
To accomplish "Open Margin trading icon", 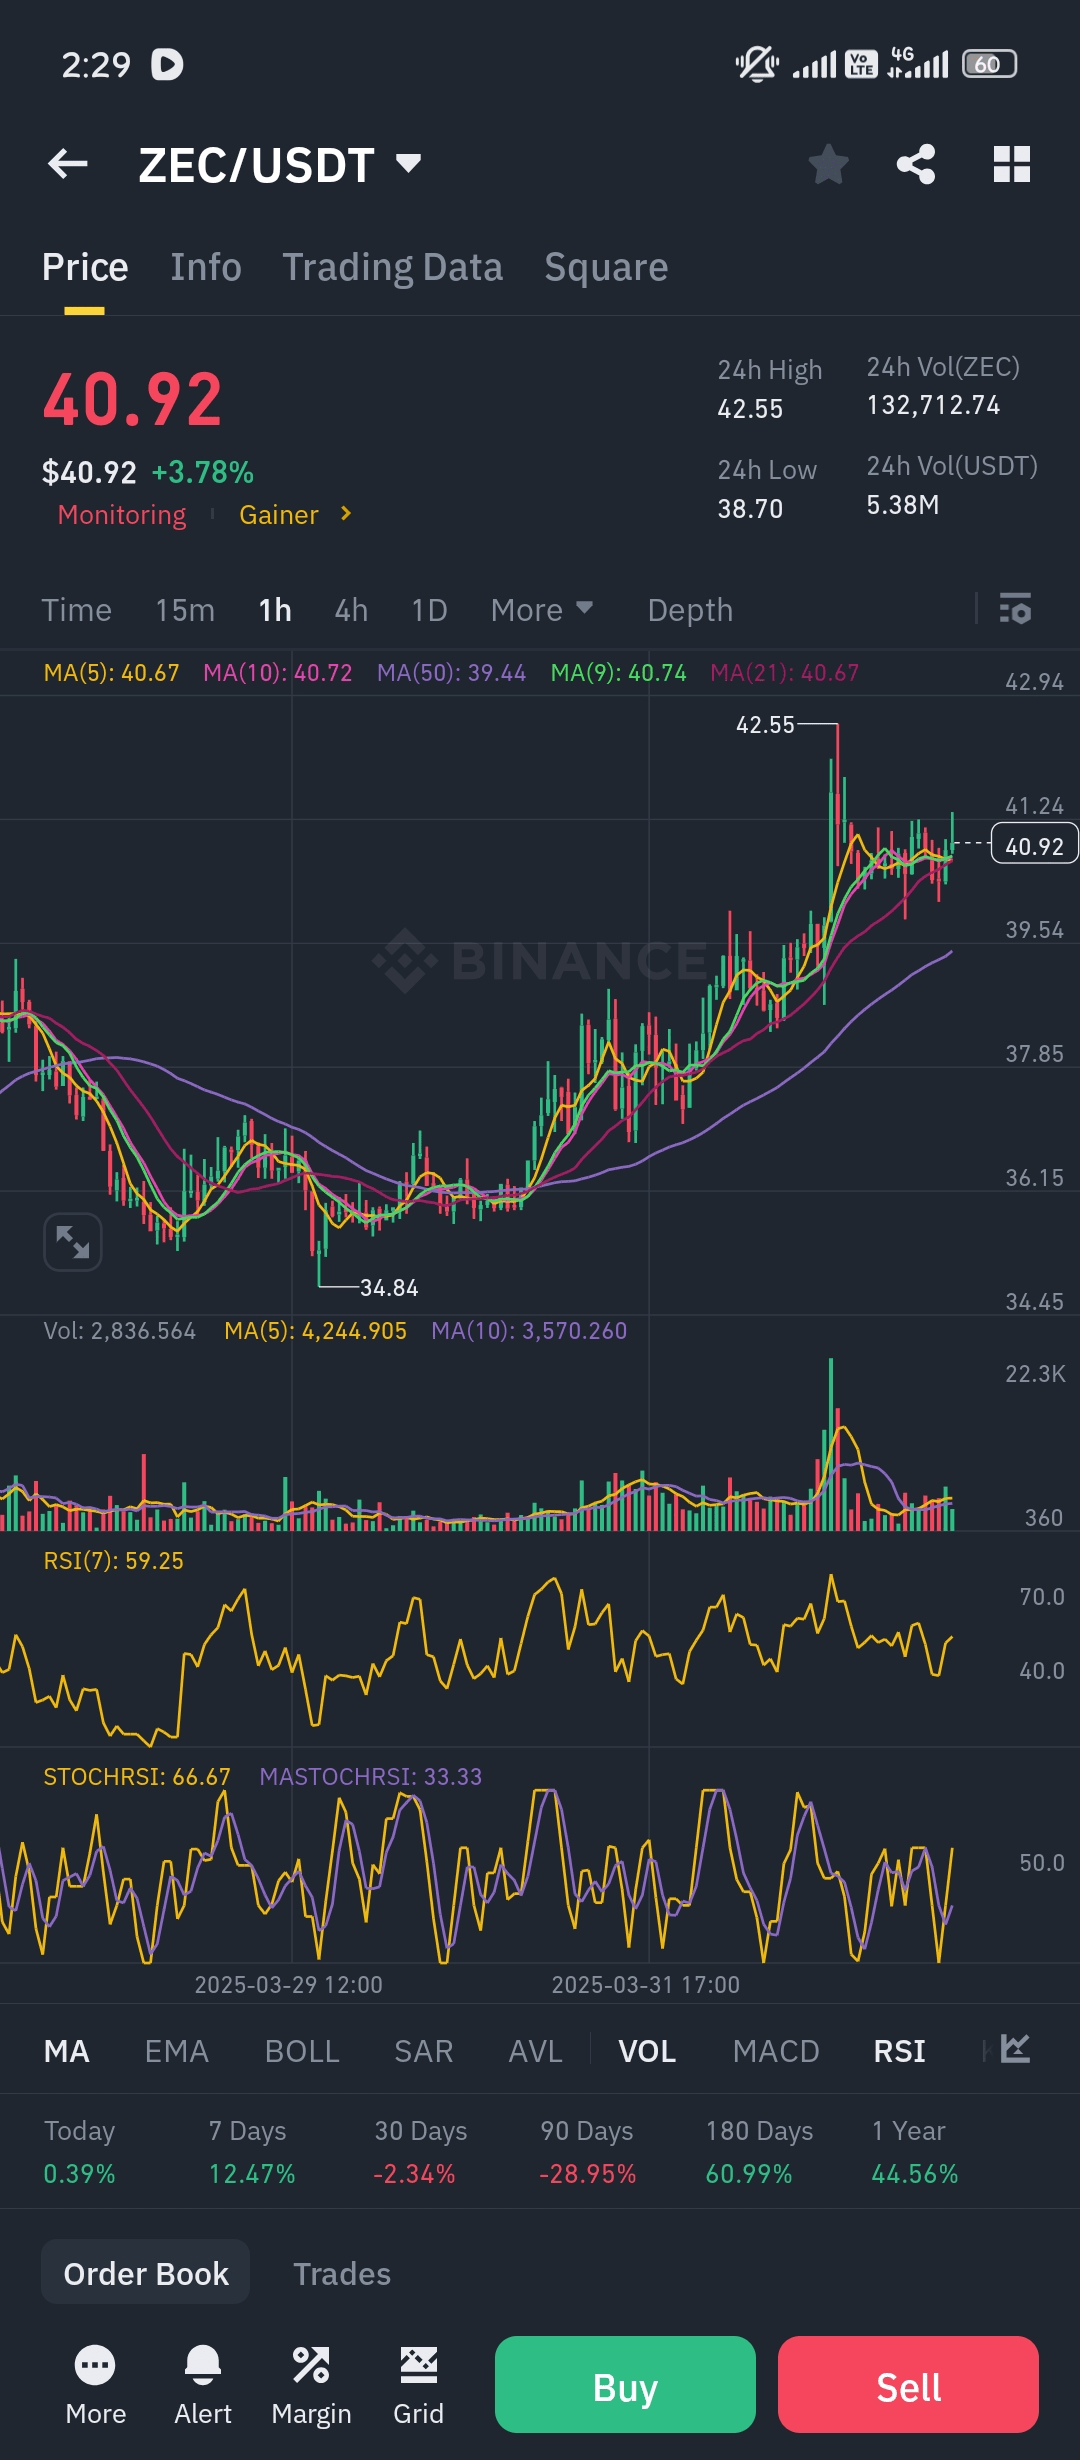I will [311, 2386].
